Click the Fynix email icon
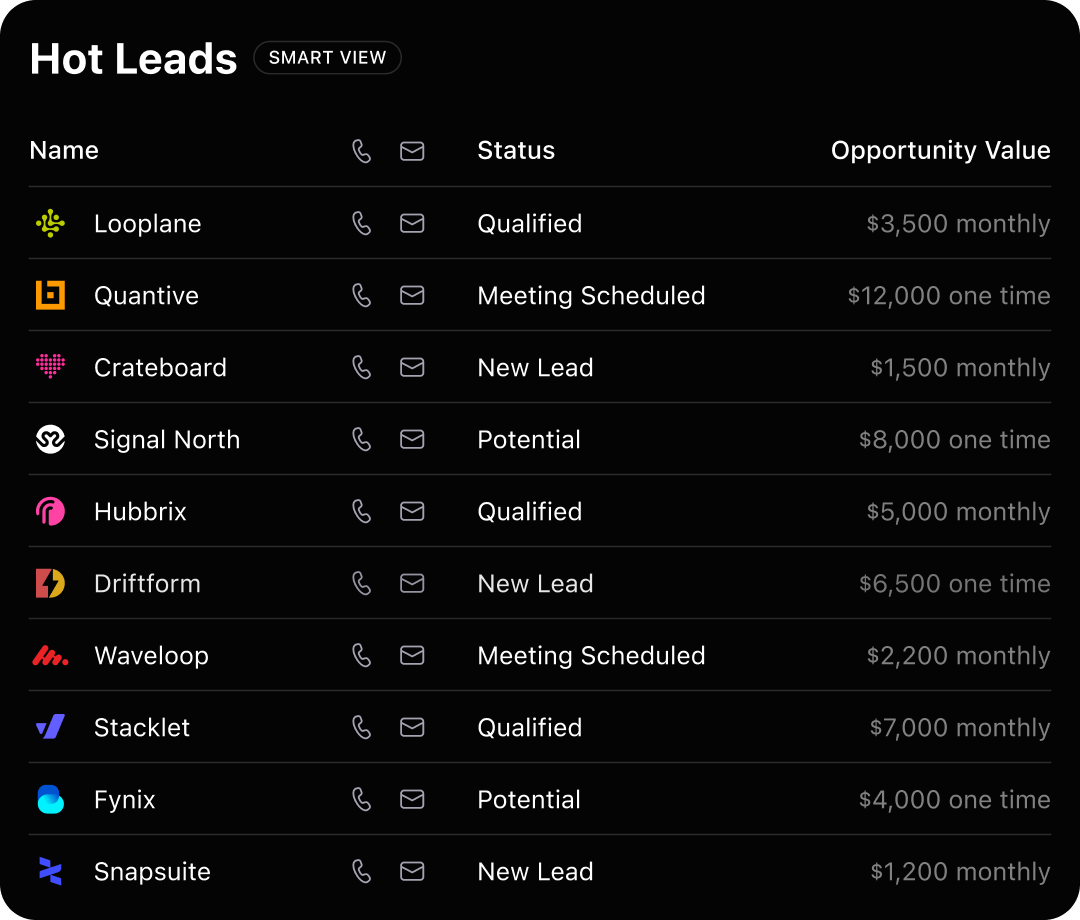The height and width of the screenshot is (920, 1080). pyautogui.click(x=412, y=800)
